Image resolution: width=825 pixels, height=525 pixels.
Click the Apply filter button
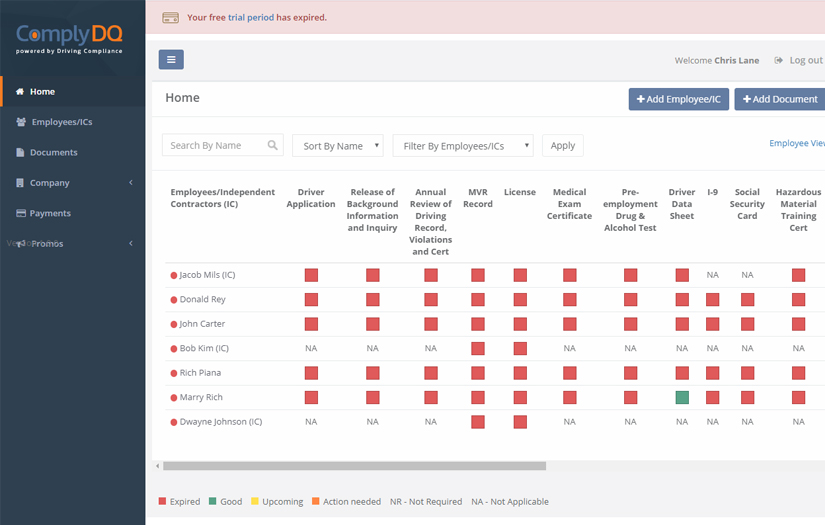pyautogui.click(x=562, y=146)
